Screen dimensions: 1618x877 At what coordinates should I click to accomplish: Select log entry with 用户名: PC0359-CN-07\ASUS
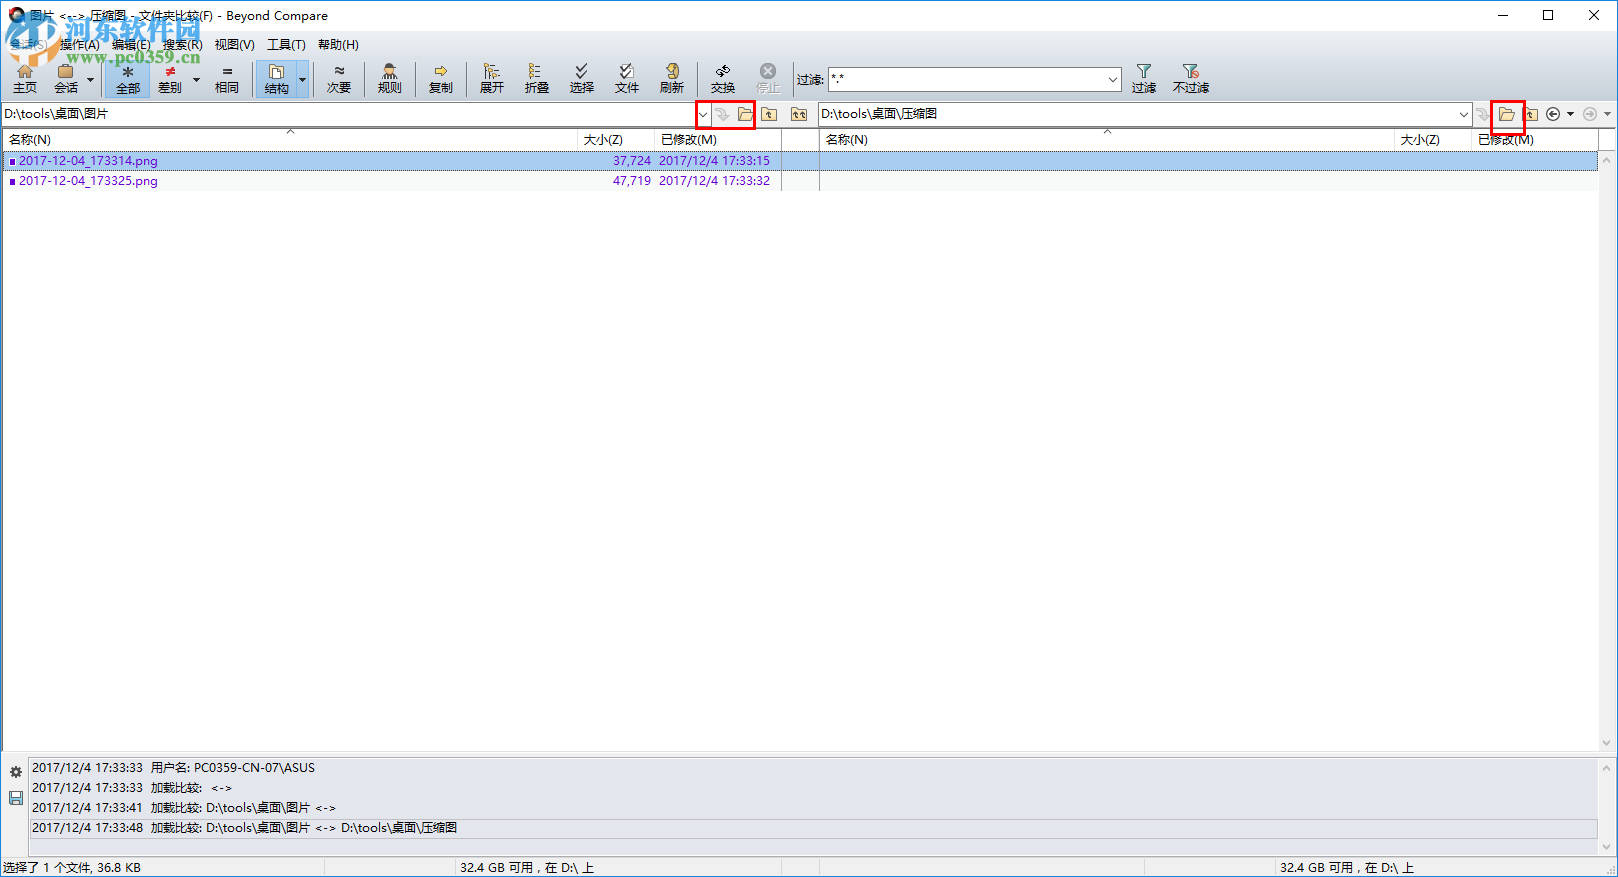coord(814,768)
